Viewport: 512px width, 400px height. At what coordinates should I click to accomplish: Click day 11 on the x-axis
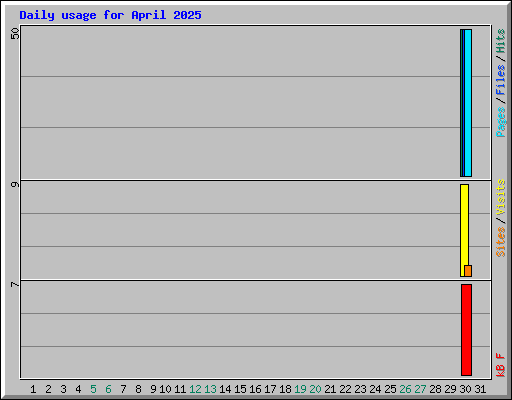180,389
